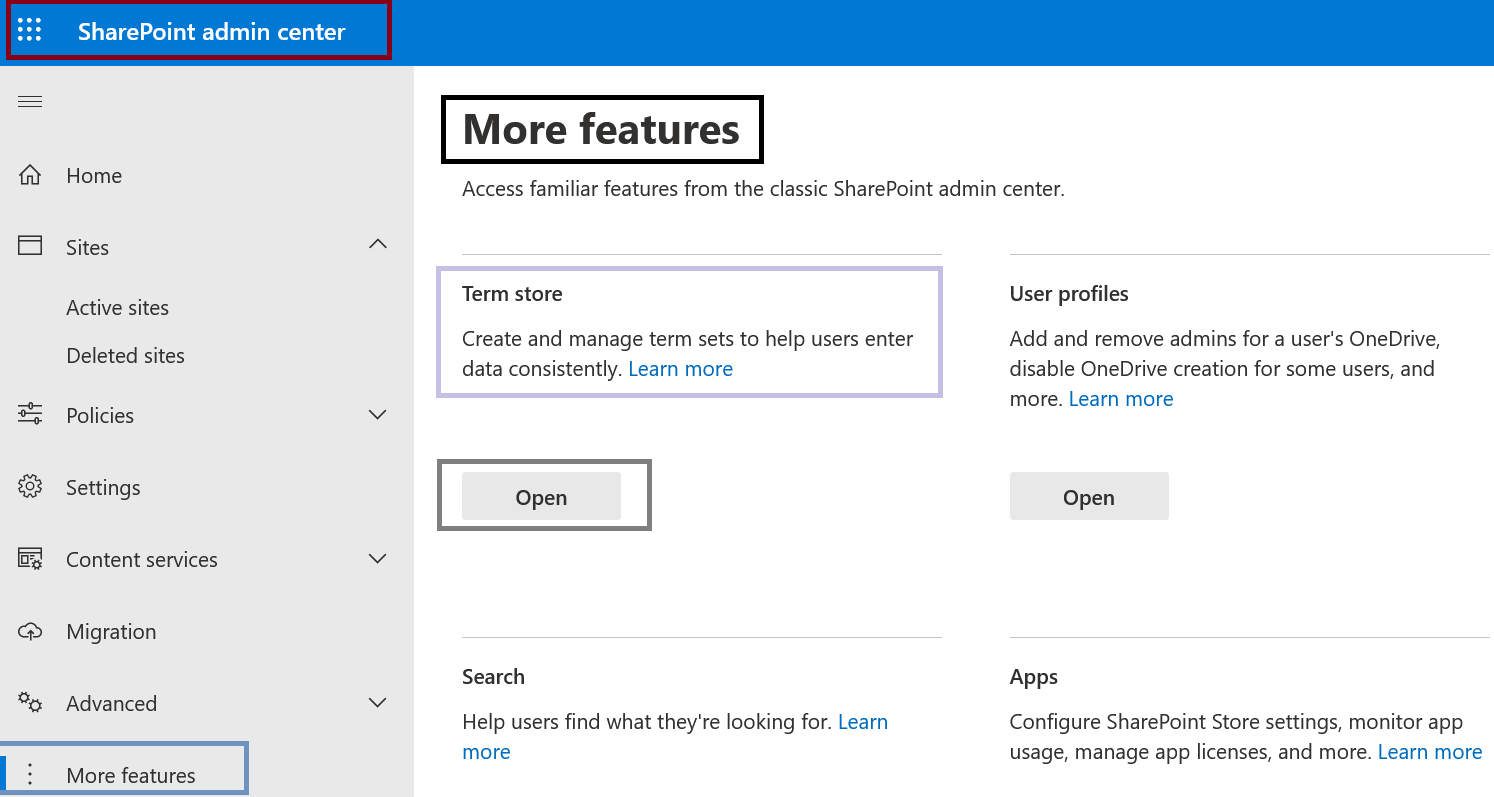Follow the Apps section Learn more link
1494x797 pixels.
(1430, 752)
